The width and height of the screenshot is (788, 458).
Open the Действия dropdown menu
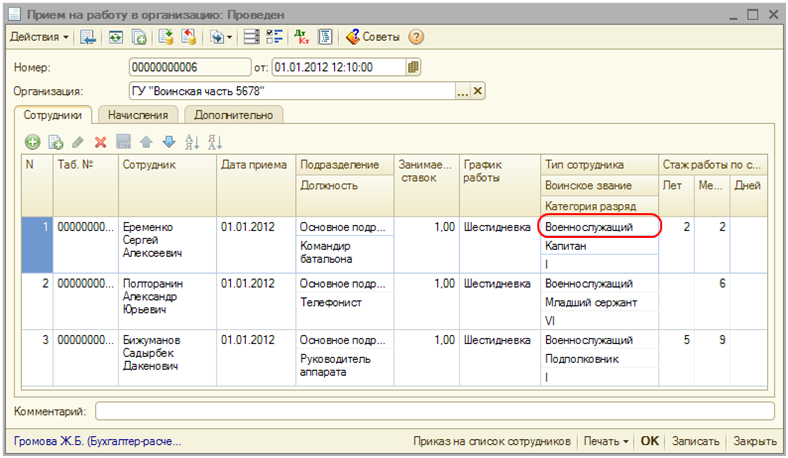point(40,37)
